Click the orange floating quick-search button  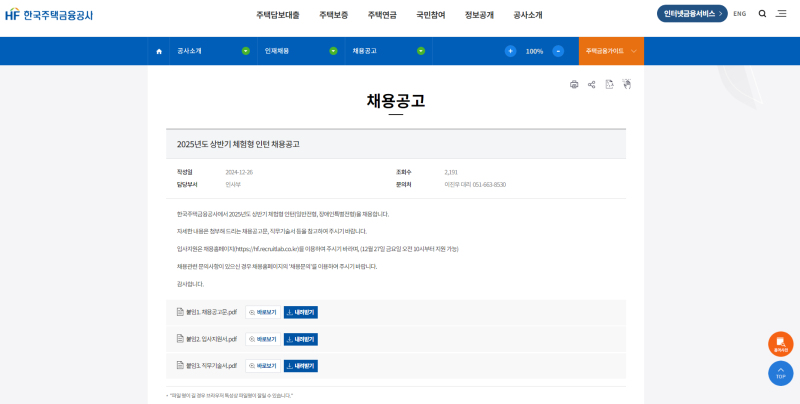click(781, 344)
